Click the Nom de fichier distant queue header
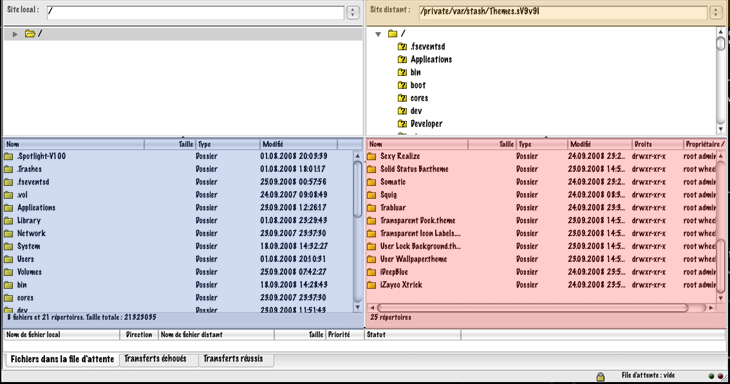The width and height of the screenshot is (730, 384). [x=216, y=335]
